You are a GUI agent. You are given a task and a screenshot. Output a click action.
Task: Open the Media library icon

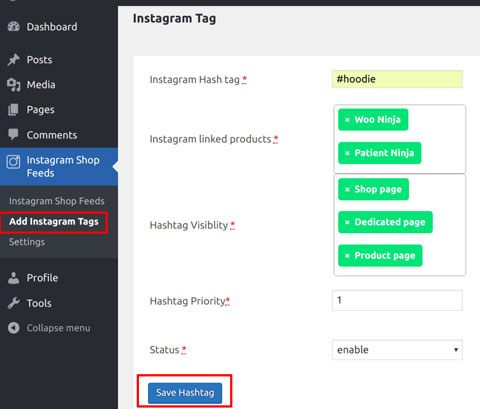point(14,85)
